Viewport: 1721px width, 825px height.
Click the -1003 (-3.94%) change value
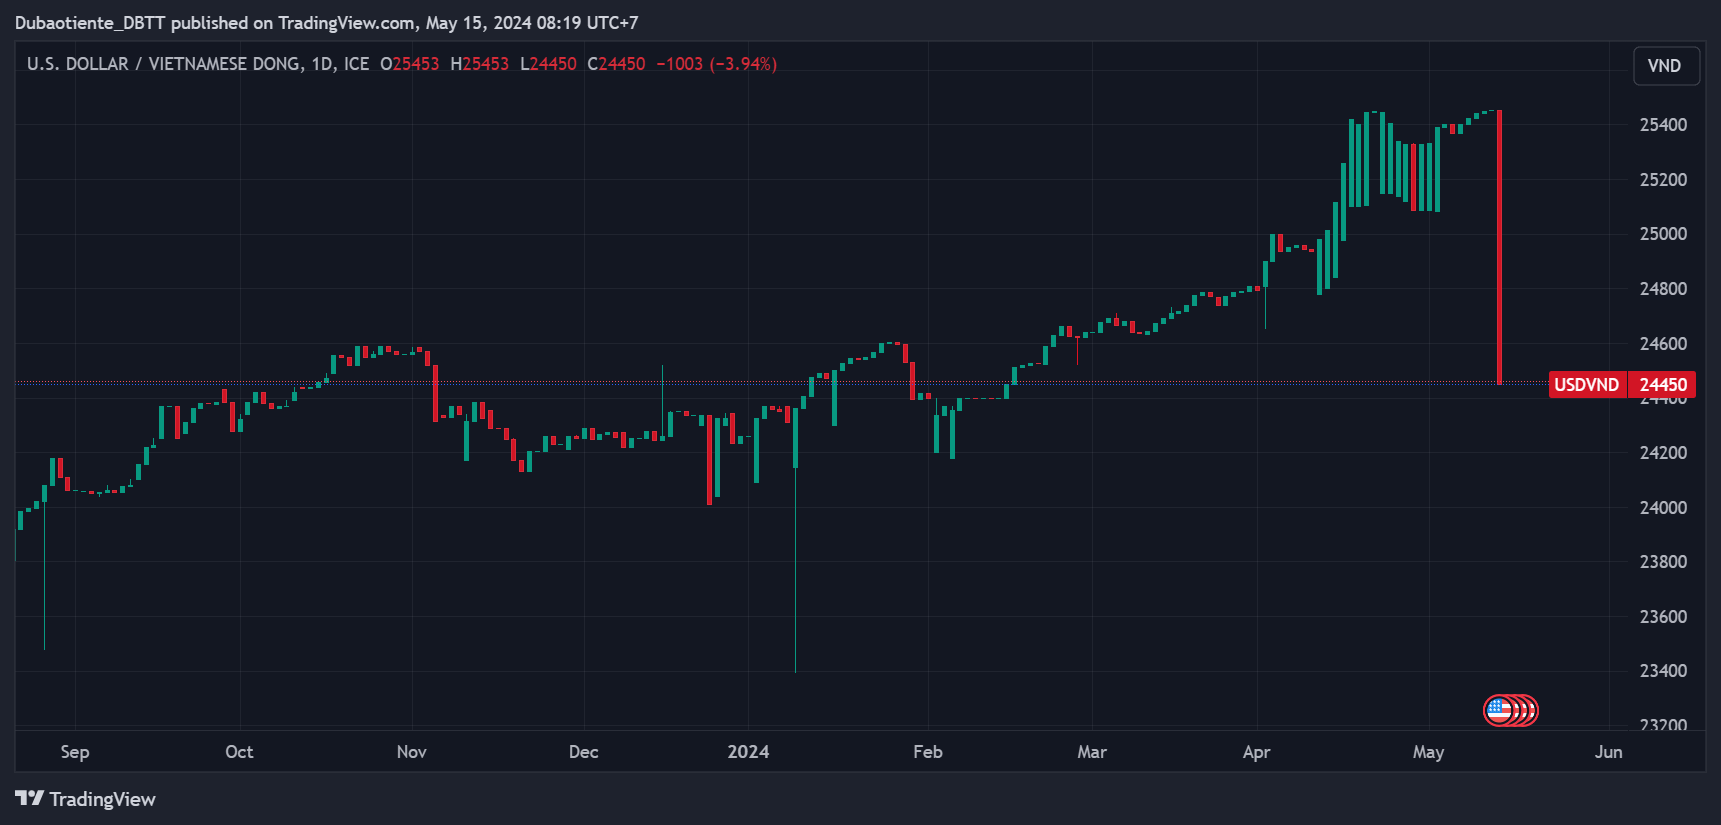(716, 64)
